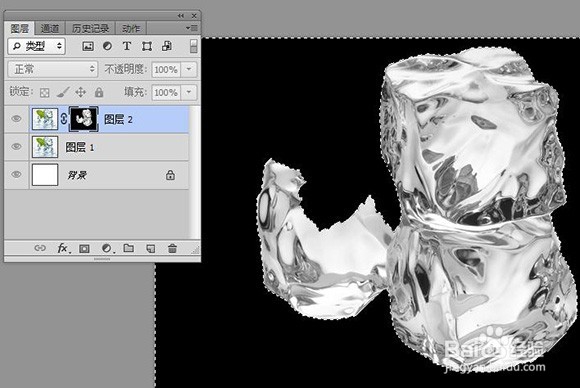
Task: Switch to the 通道 tab
Action: pos(50,28)
